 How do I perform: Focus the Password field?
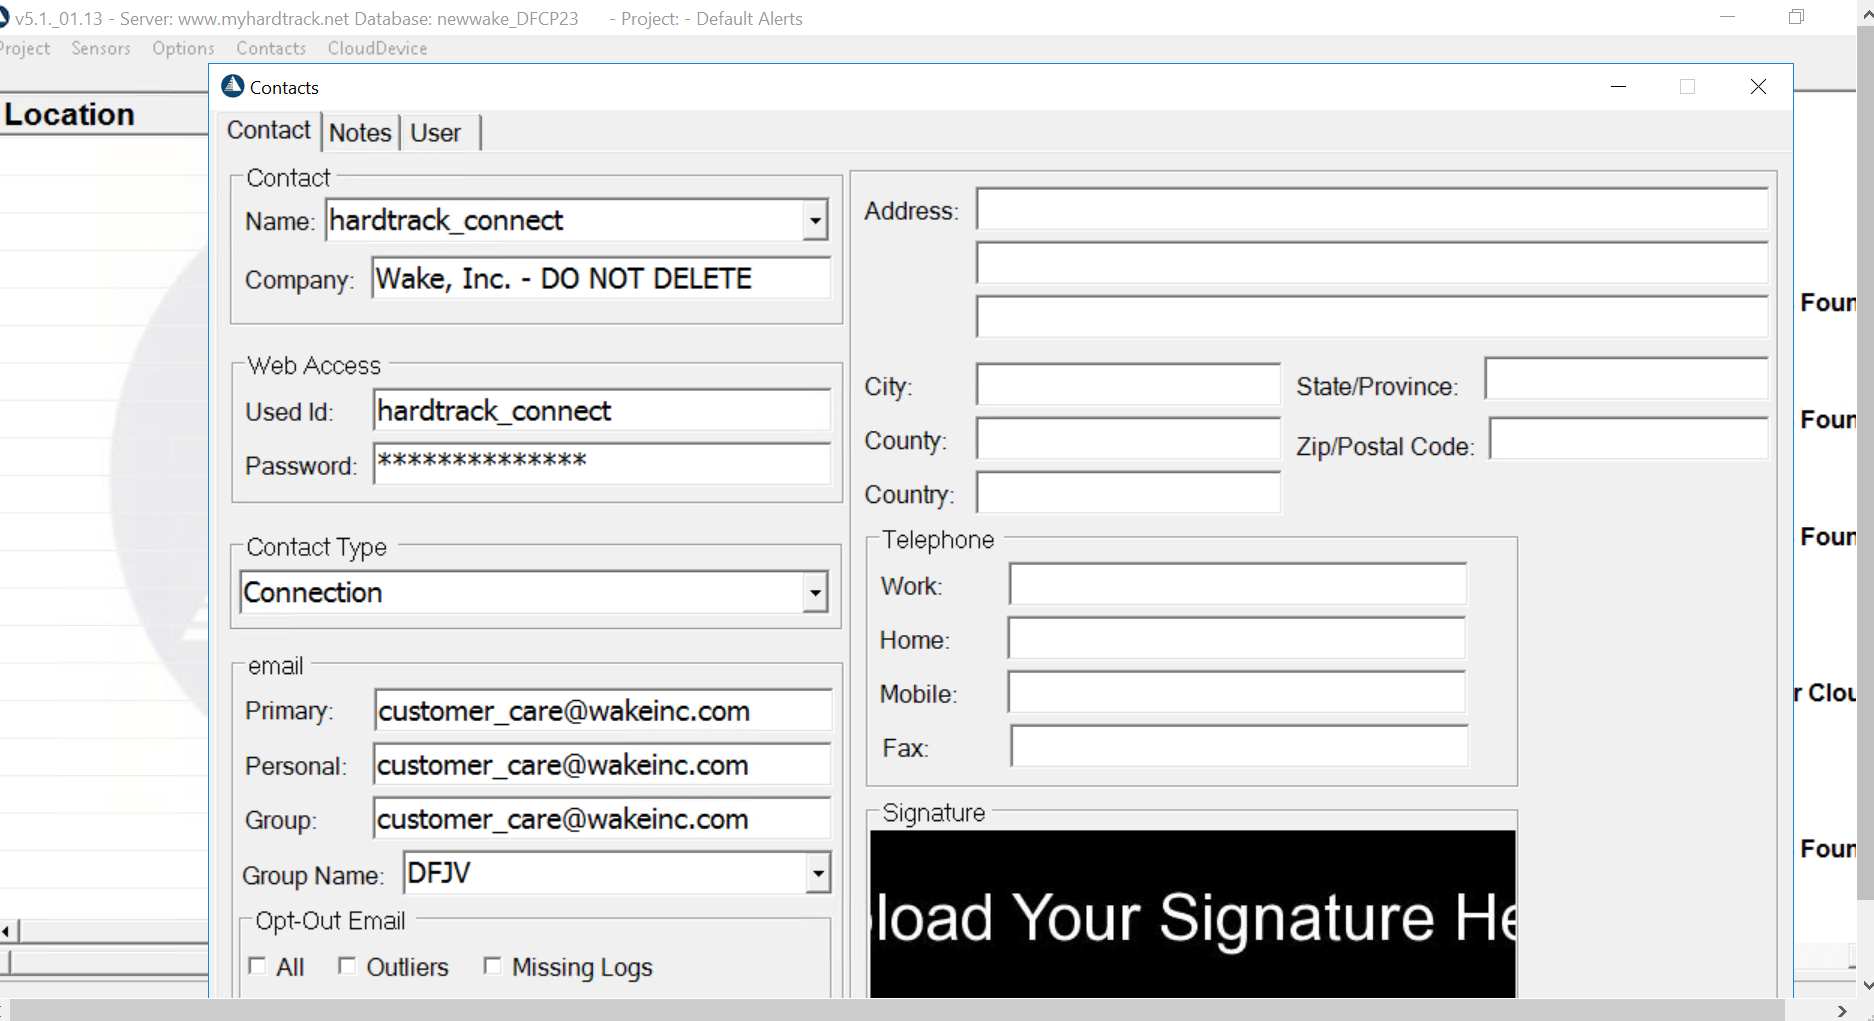click(602, 464)
